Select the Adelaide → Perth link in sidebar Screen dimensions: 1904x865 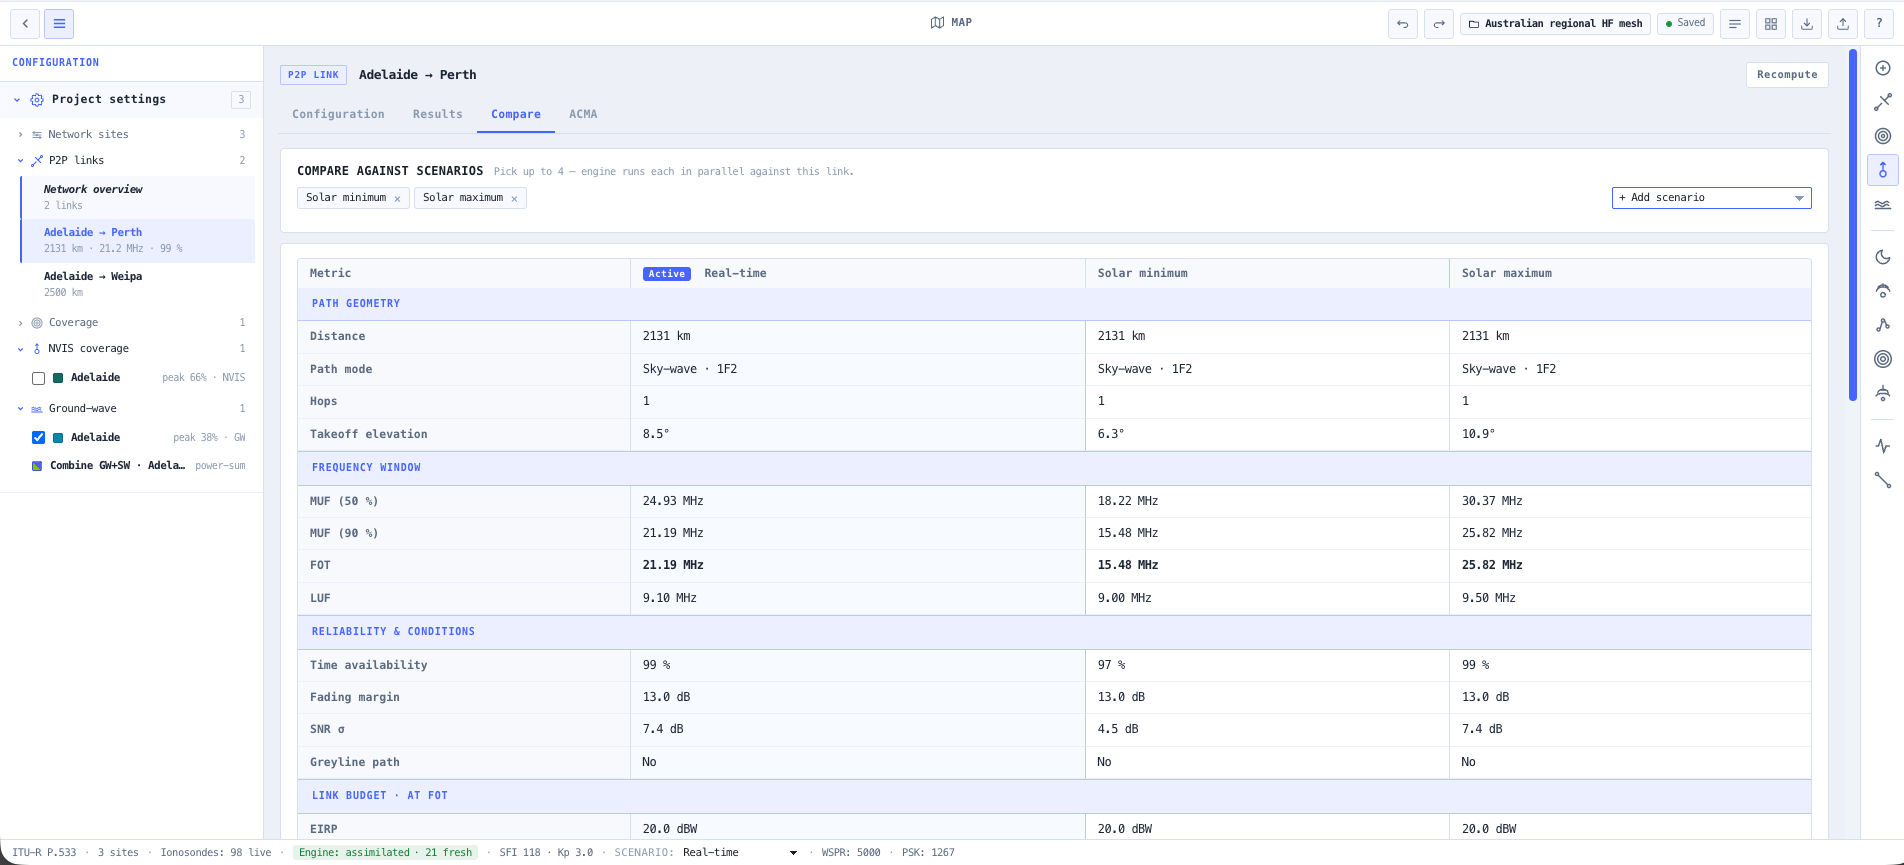coord(138,240)
